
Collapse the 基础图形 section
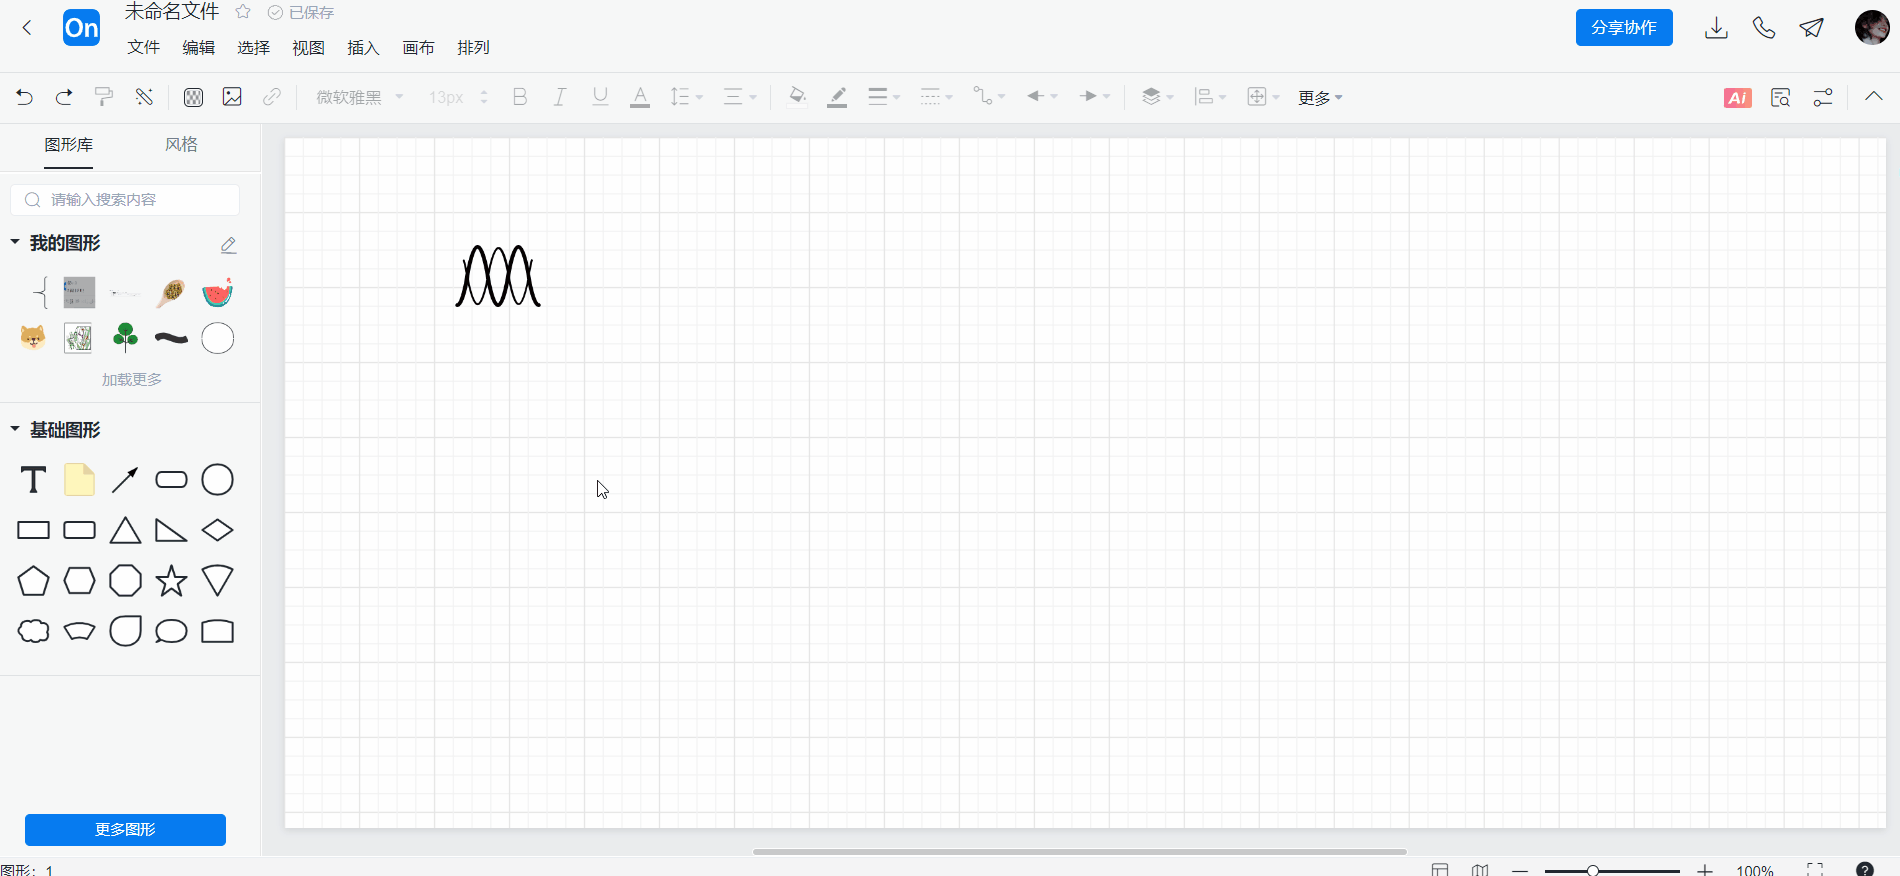15,429
